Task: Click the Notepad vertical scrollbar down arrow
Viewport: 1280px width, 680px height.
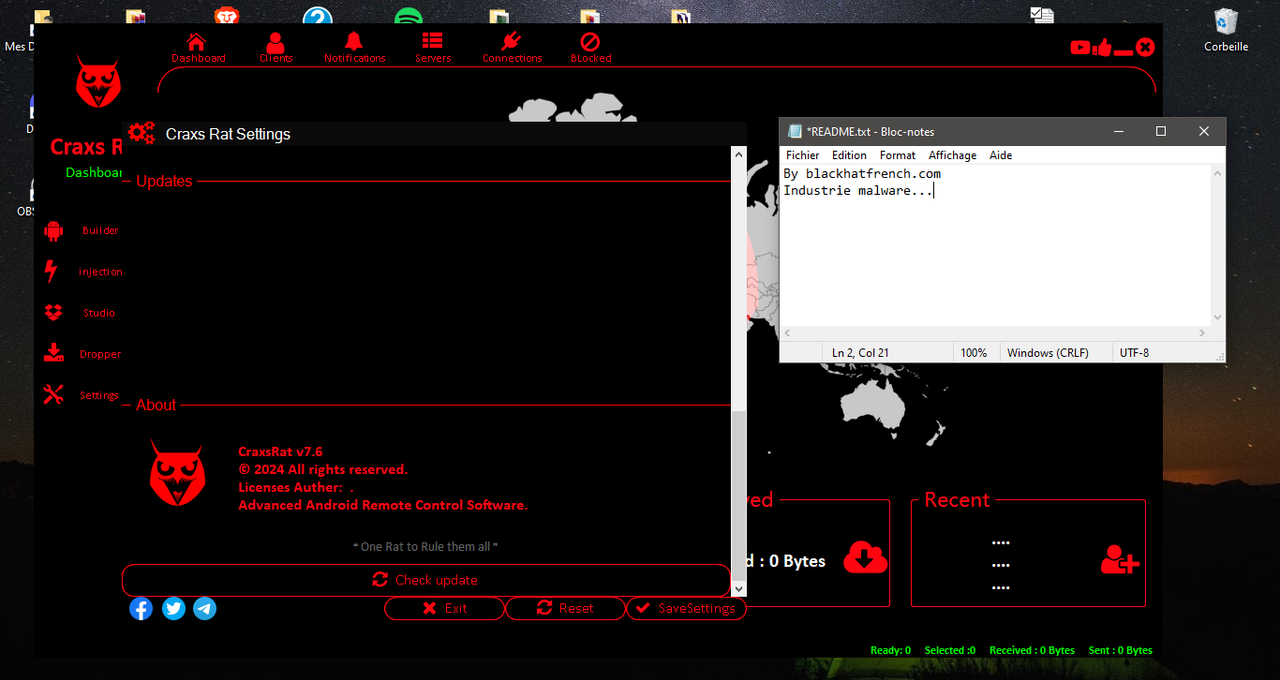Action: 1218,317
